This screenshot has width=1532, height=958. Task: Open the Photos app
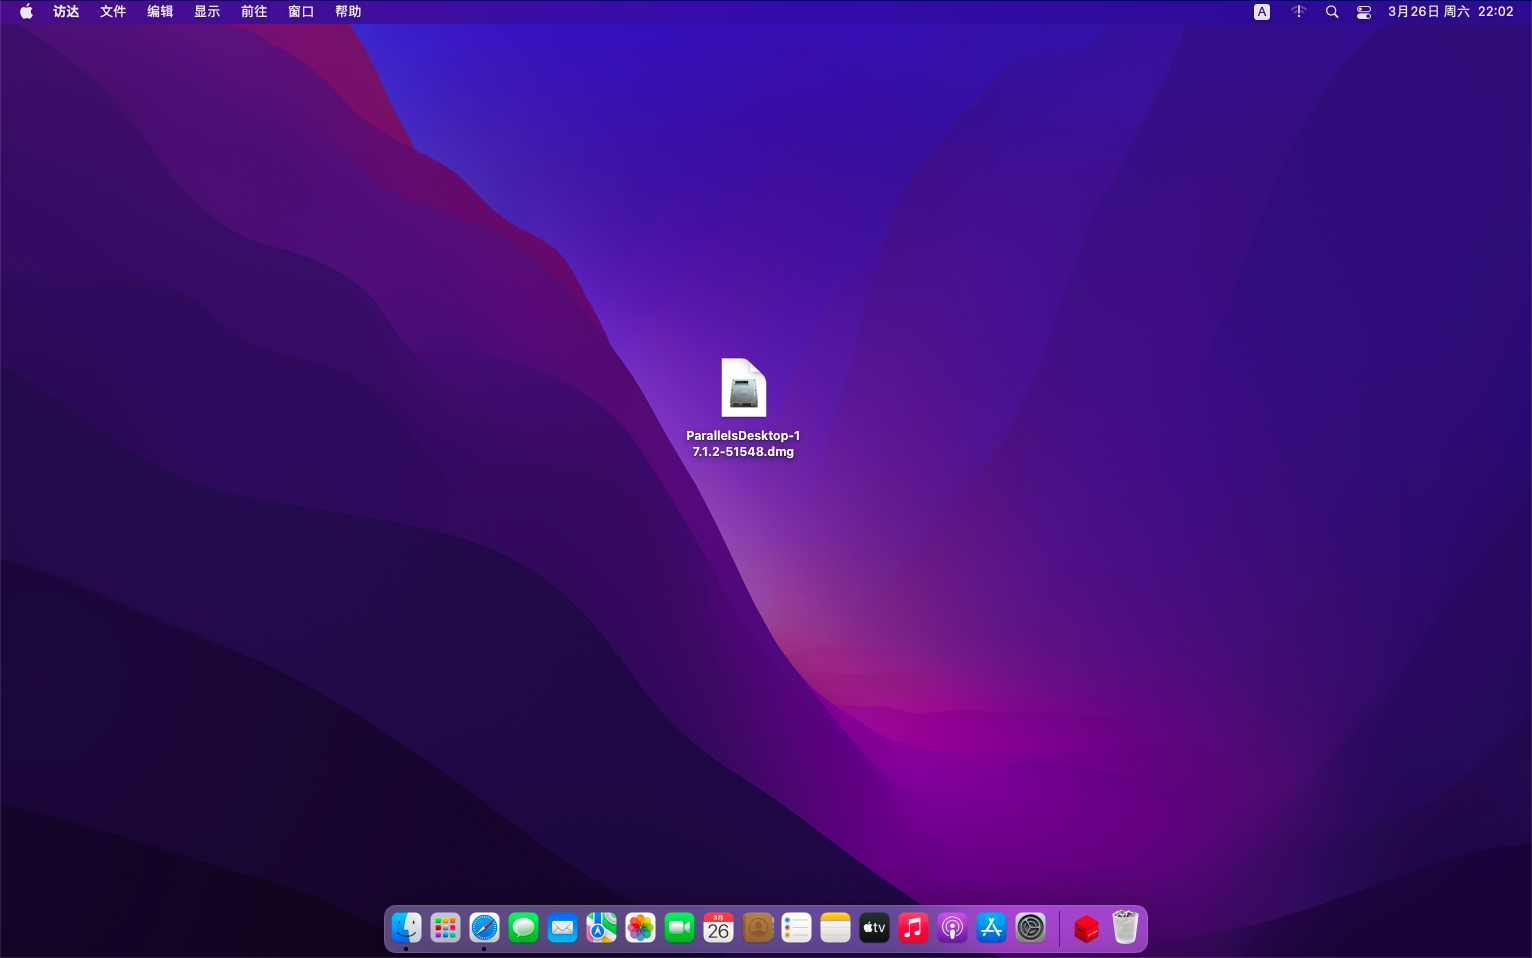[x=640, y=927]
